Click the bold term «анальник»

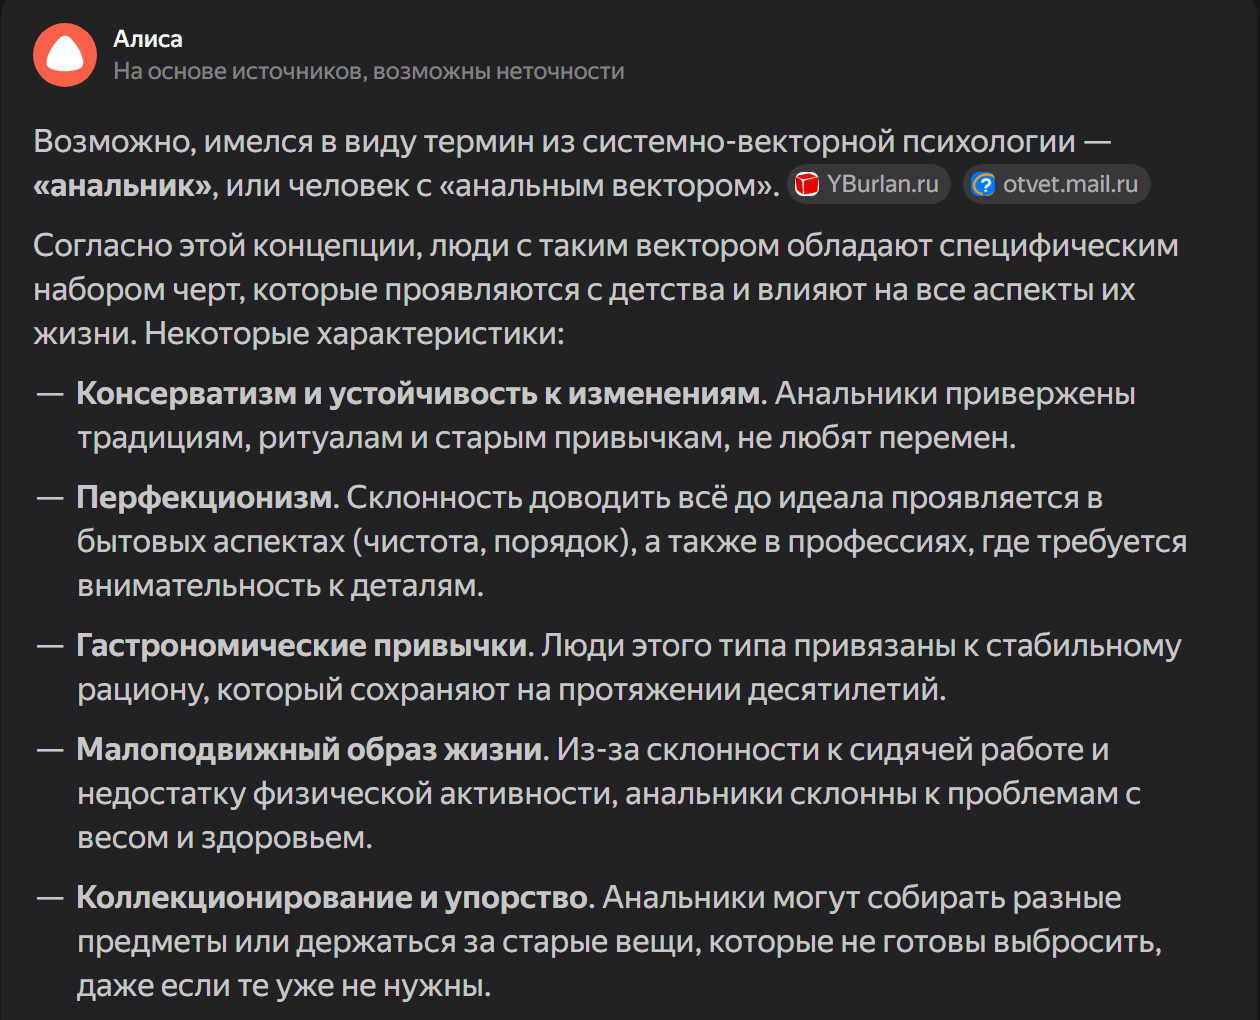click(x=124, y=186)
